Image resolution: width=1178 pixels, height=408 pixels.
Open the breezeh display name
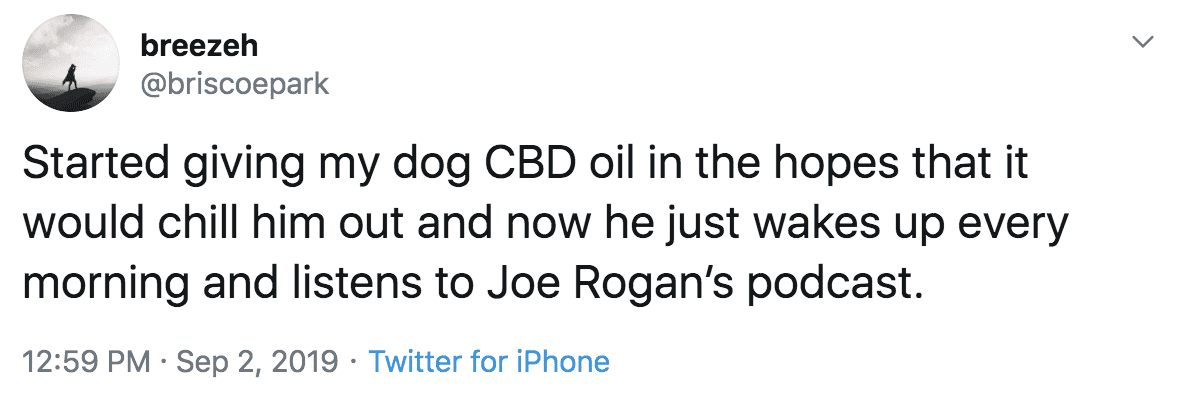[199, 46]
